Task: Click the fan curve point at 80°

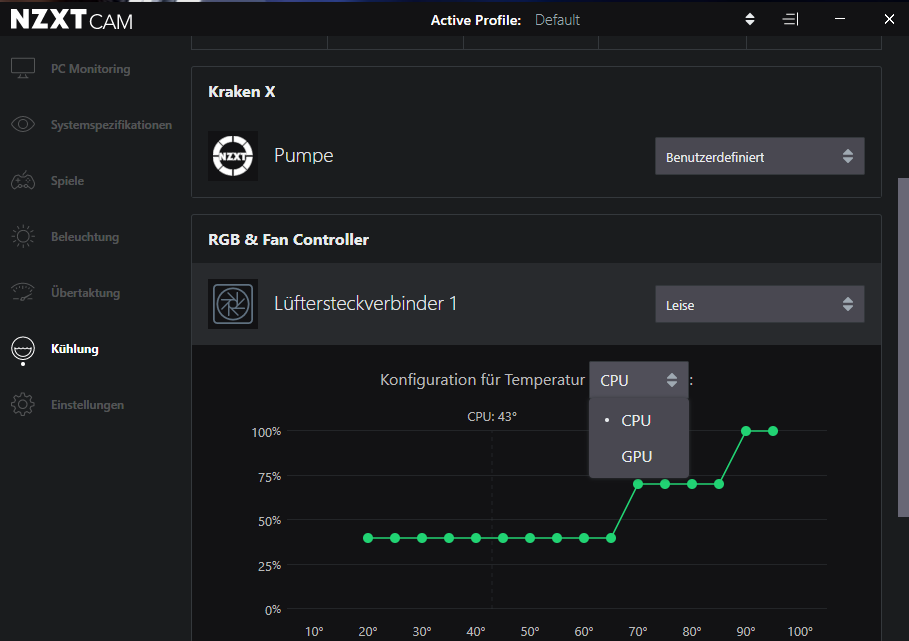Action: tap(692, 484)
